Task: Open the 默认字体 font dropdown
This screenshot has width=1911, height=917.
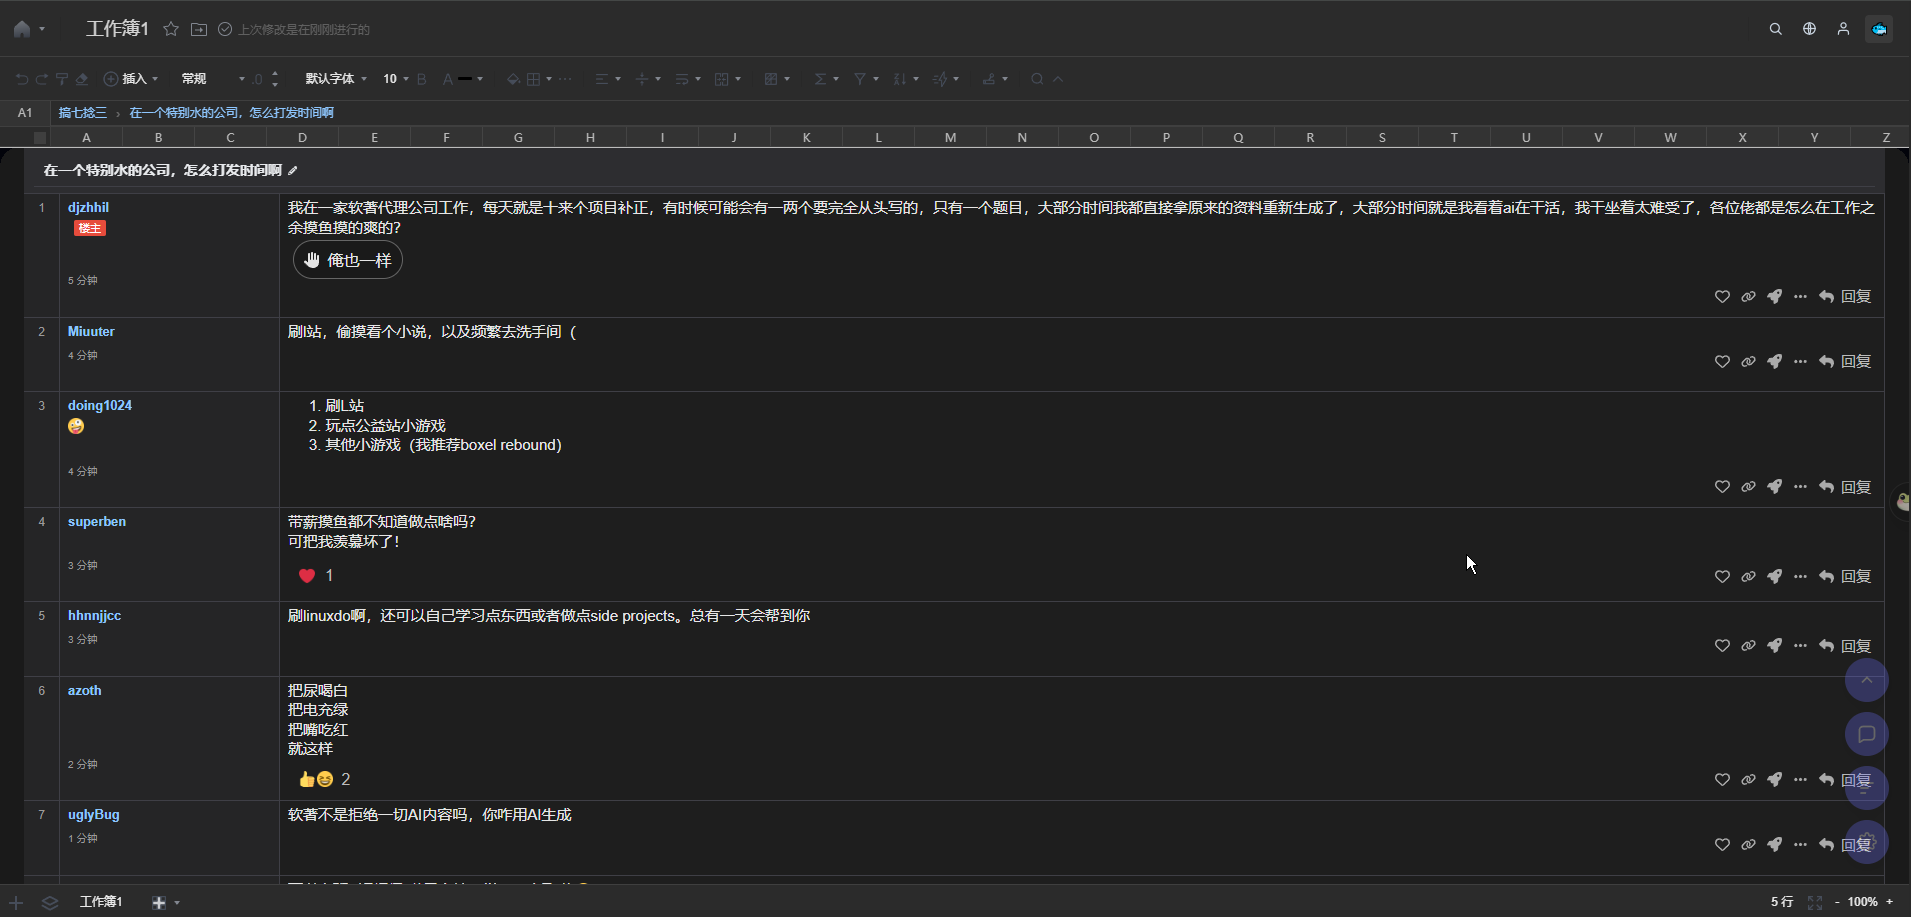Action: (336, 79)
